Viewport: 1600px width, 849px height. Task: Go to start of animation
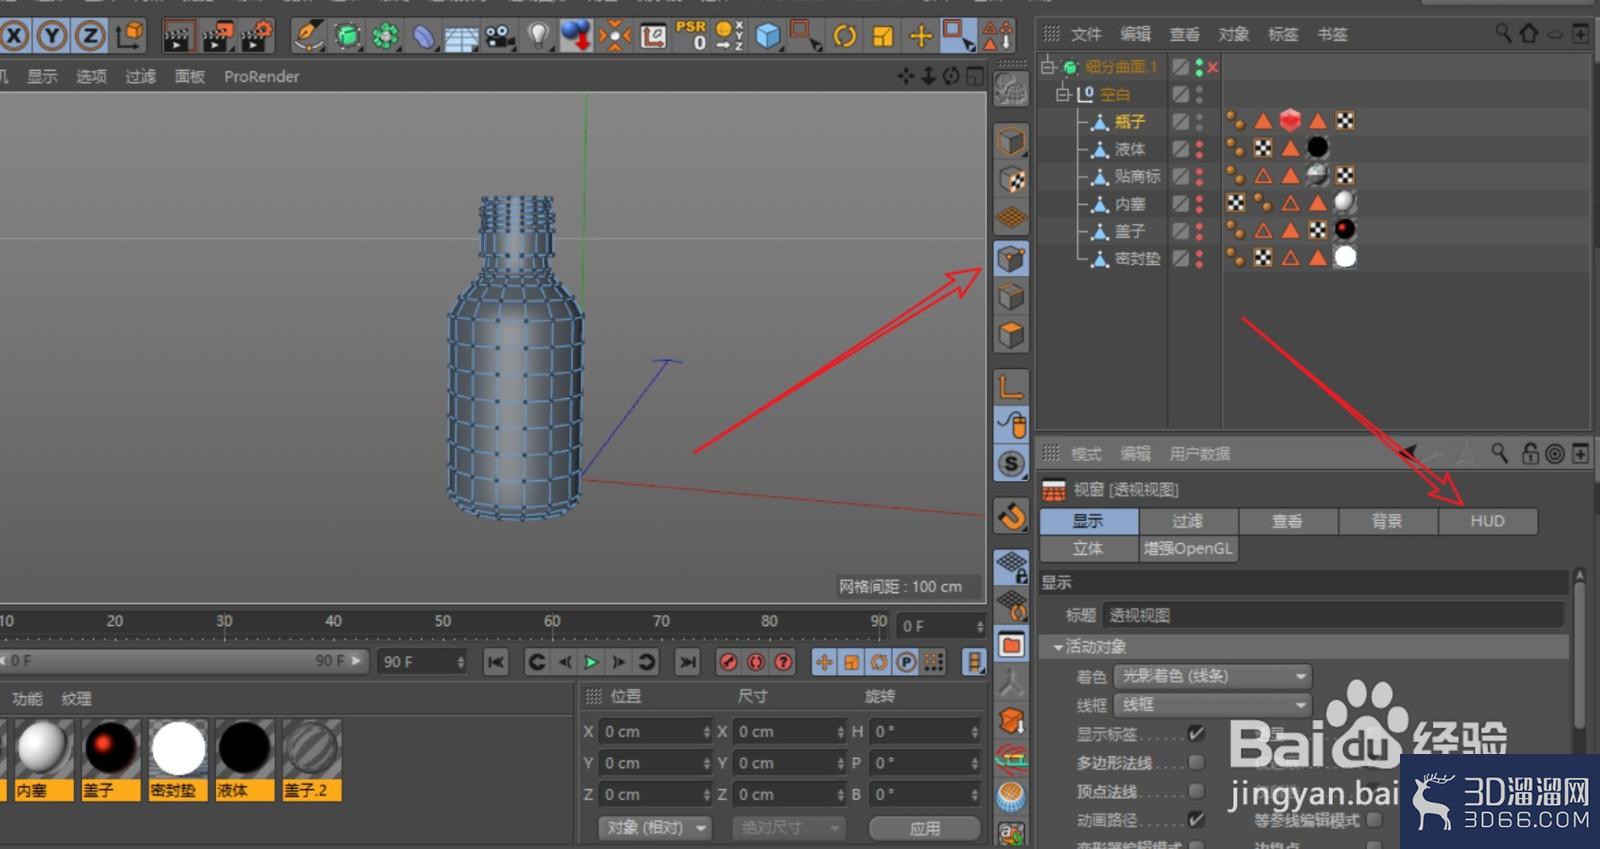(495, 662)
